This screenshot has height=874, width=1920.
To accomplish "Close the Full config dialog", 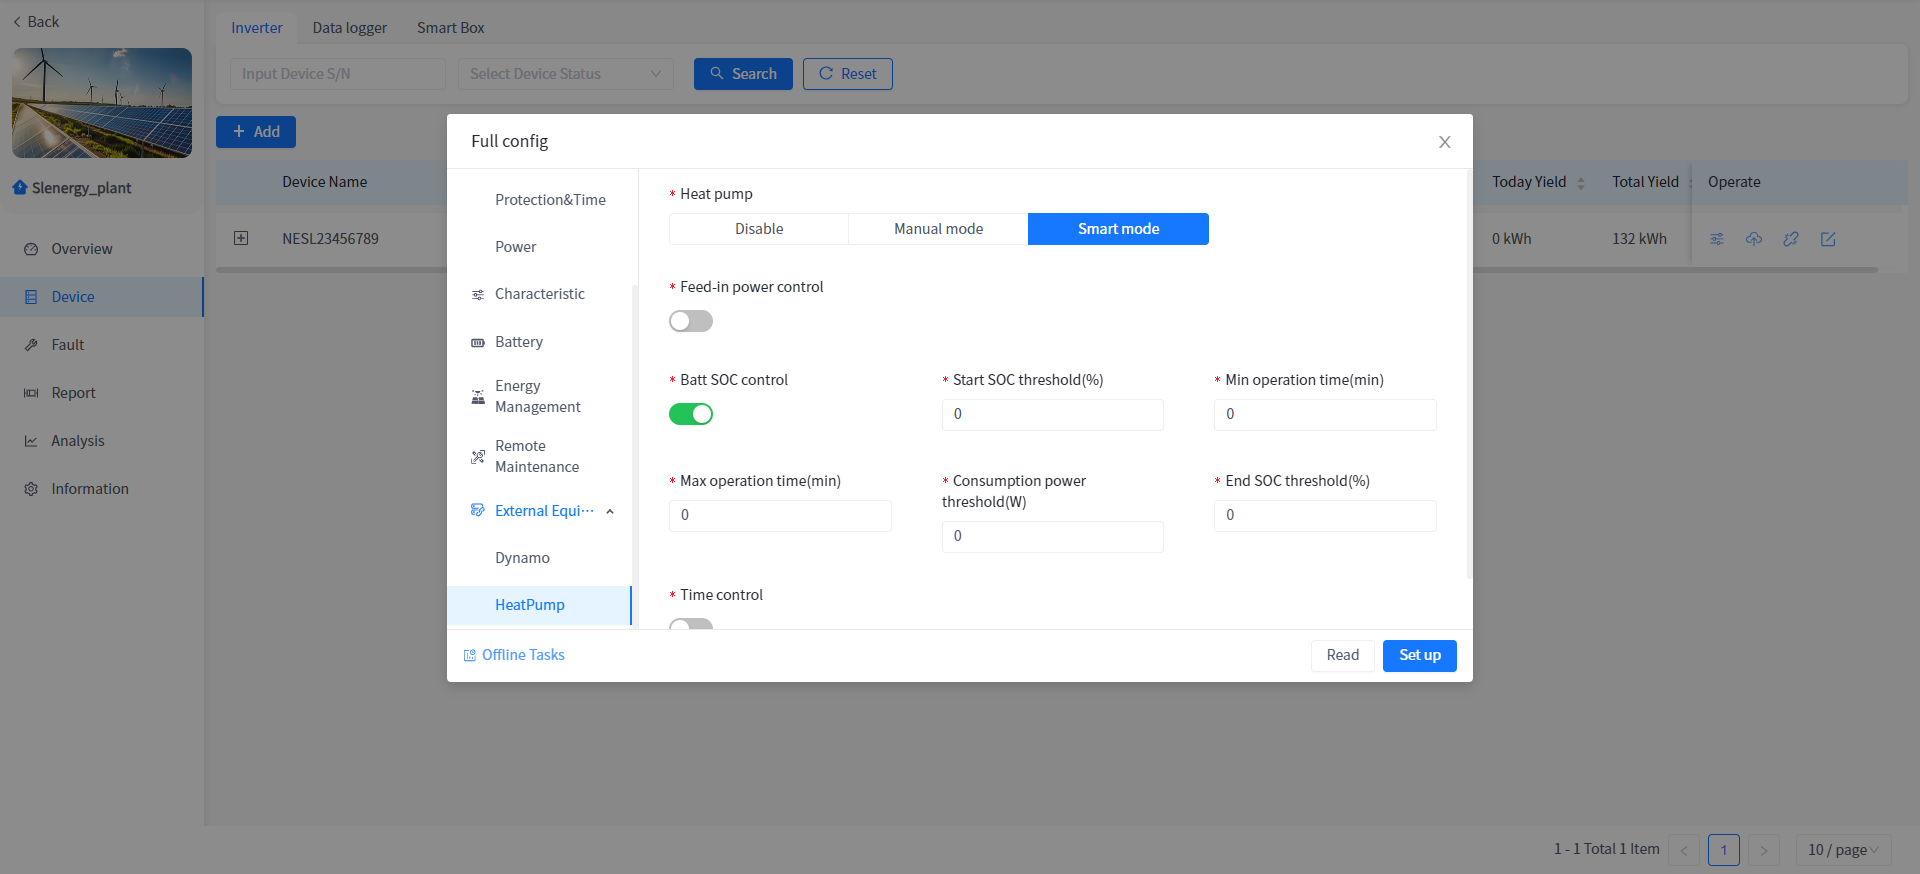I will (1444, 142).
